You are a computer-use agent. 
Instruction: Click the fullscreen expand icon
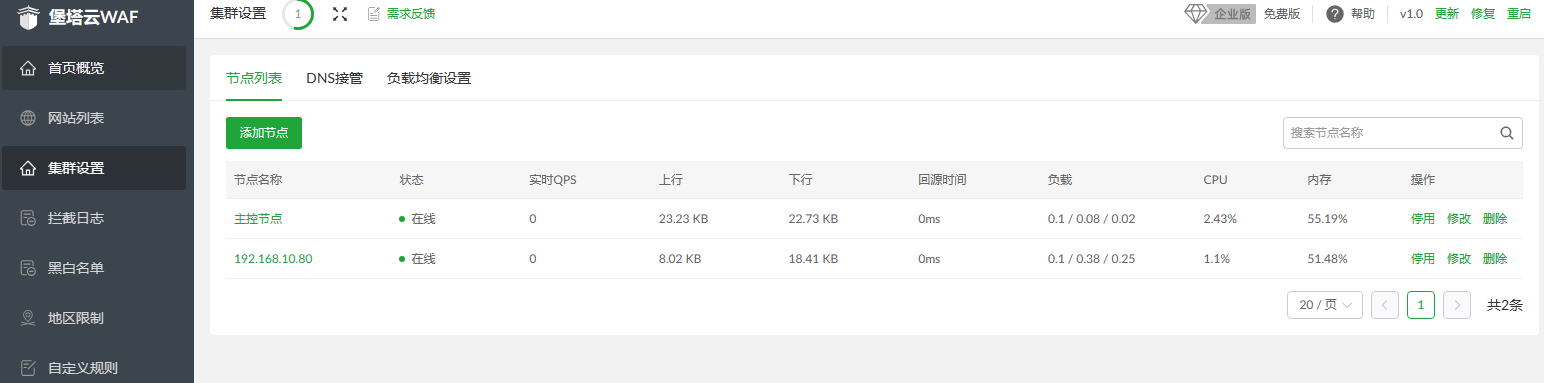pos(340,14)
